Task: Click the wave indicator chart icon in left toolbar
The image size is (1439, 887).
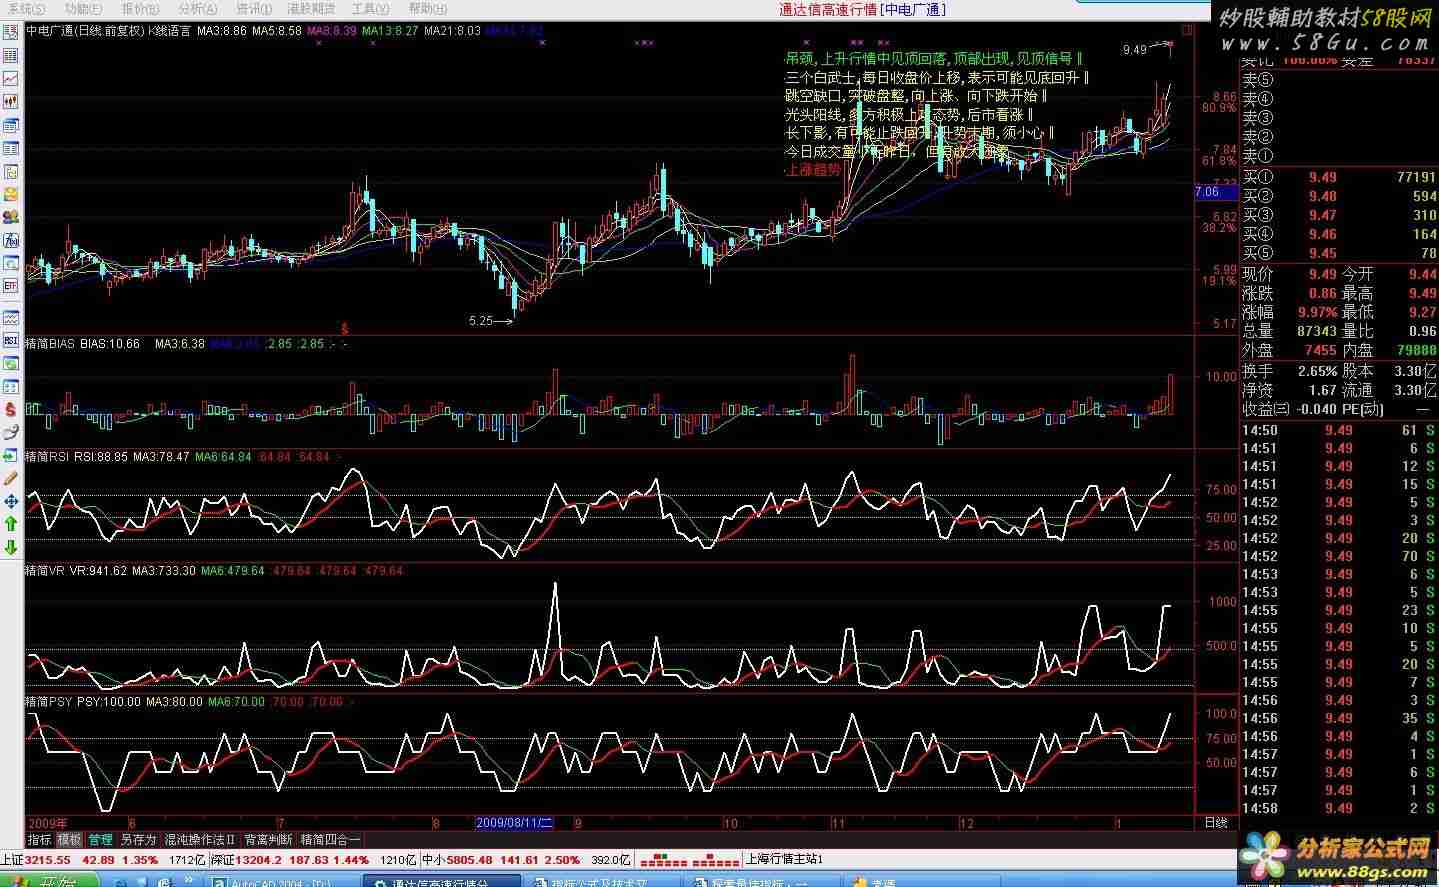Action: click(x=11, y=318)
